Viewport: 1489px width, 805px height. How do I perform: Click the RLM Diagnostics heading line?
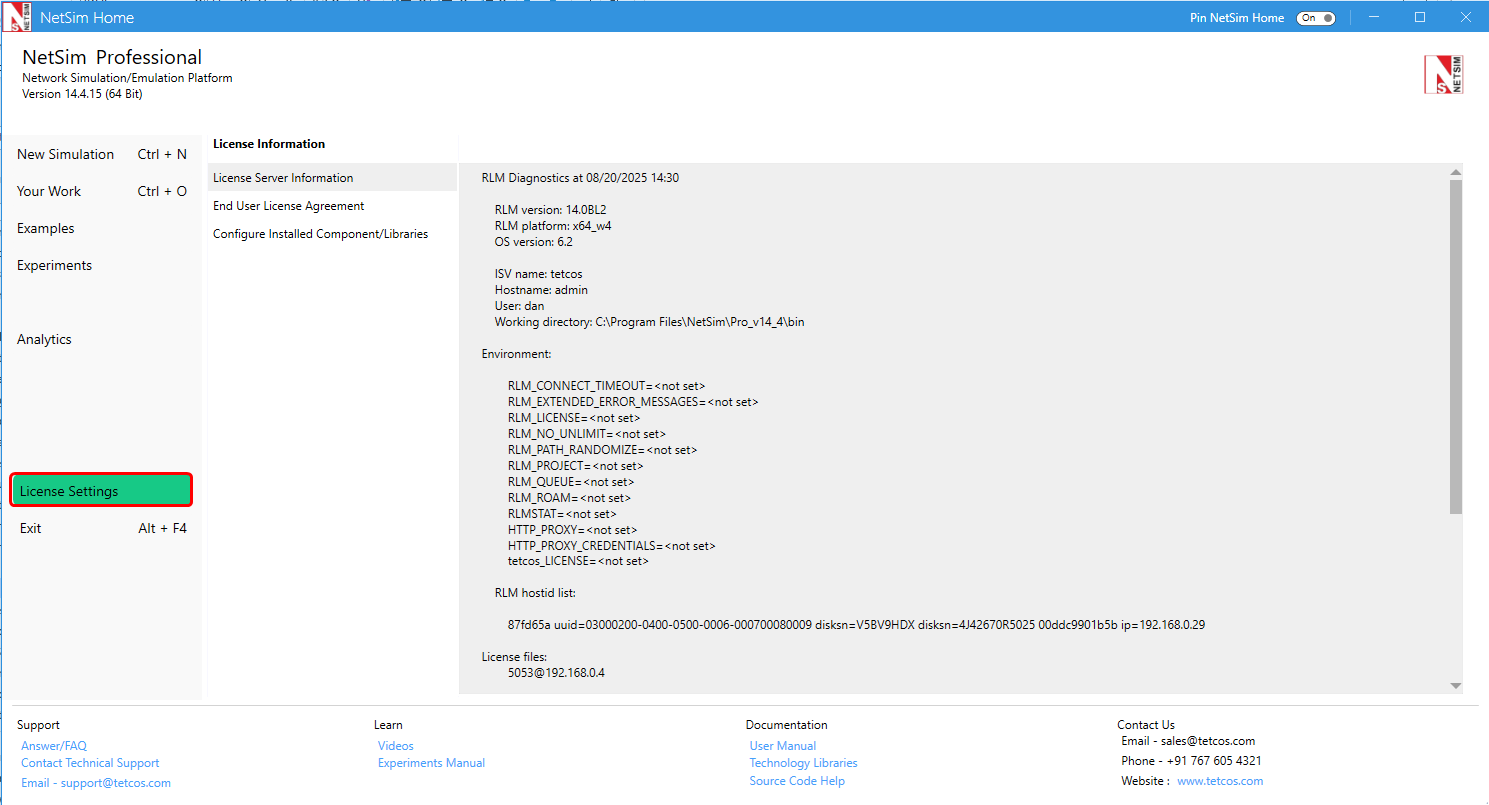[580, 178]
